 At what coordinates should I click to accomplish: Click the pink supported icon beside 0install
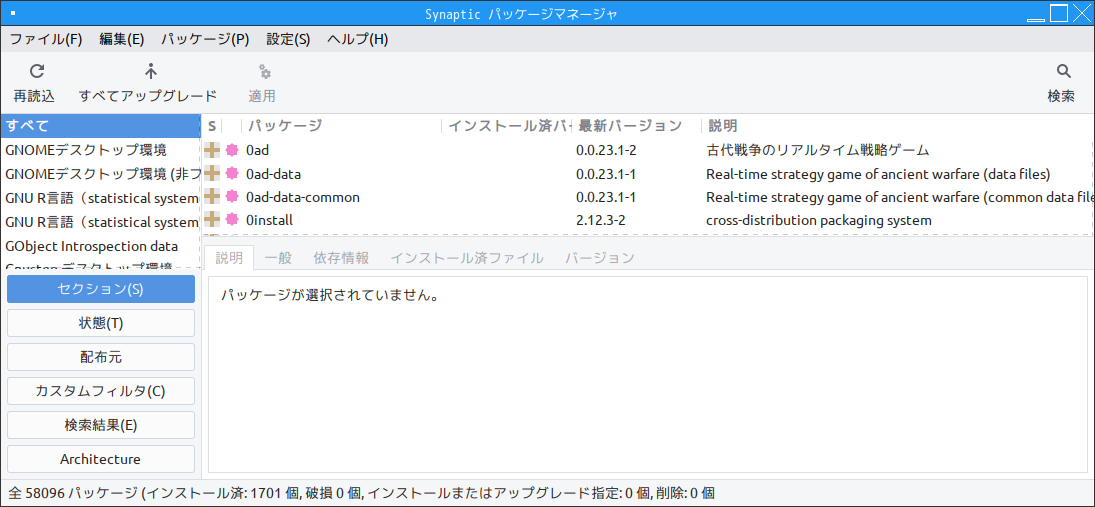coord(232,220)
